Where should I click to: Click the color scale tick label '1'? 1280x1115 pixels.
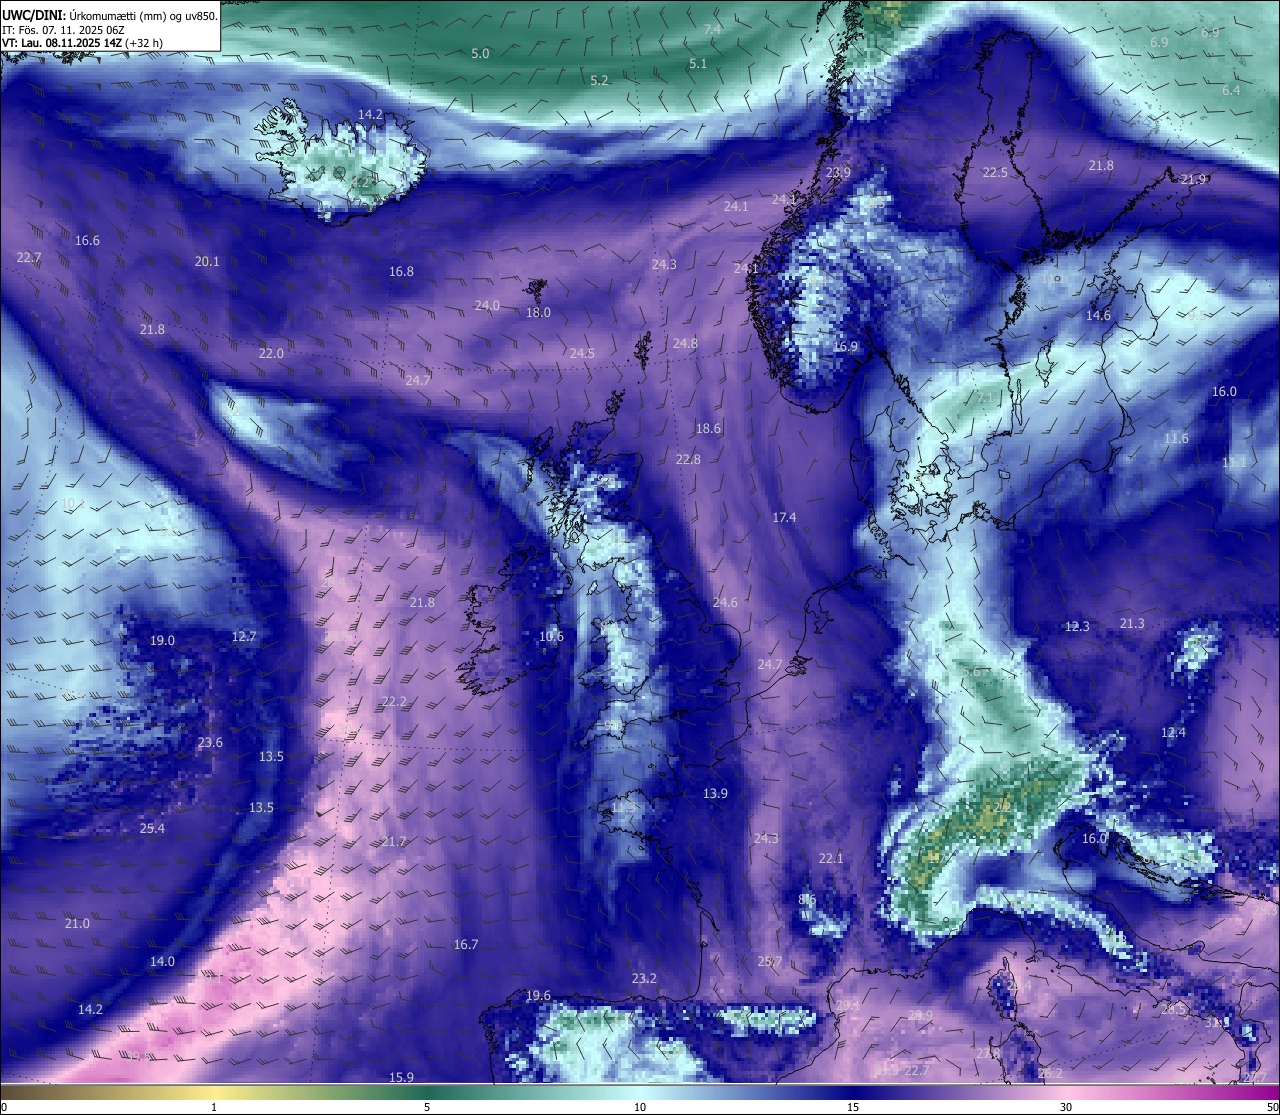coord(214,1107)
